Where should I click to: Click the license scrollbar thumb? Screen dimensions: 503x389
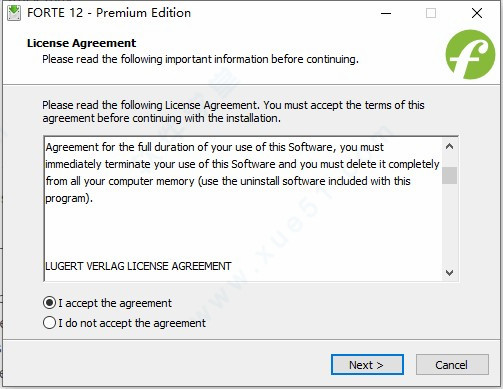449,175
